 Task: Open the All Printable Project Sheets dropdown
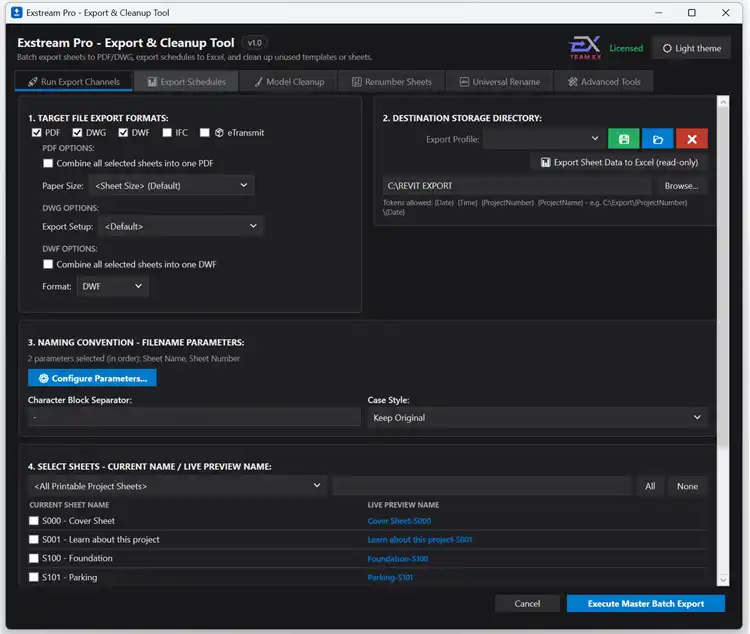point(177,486)
